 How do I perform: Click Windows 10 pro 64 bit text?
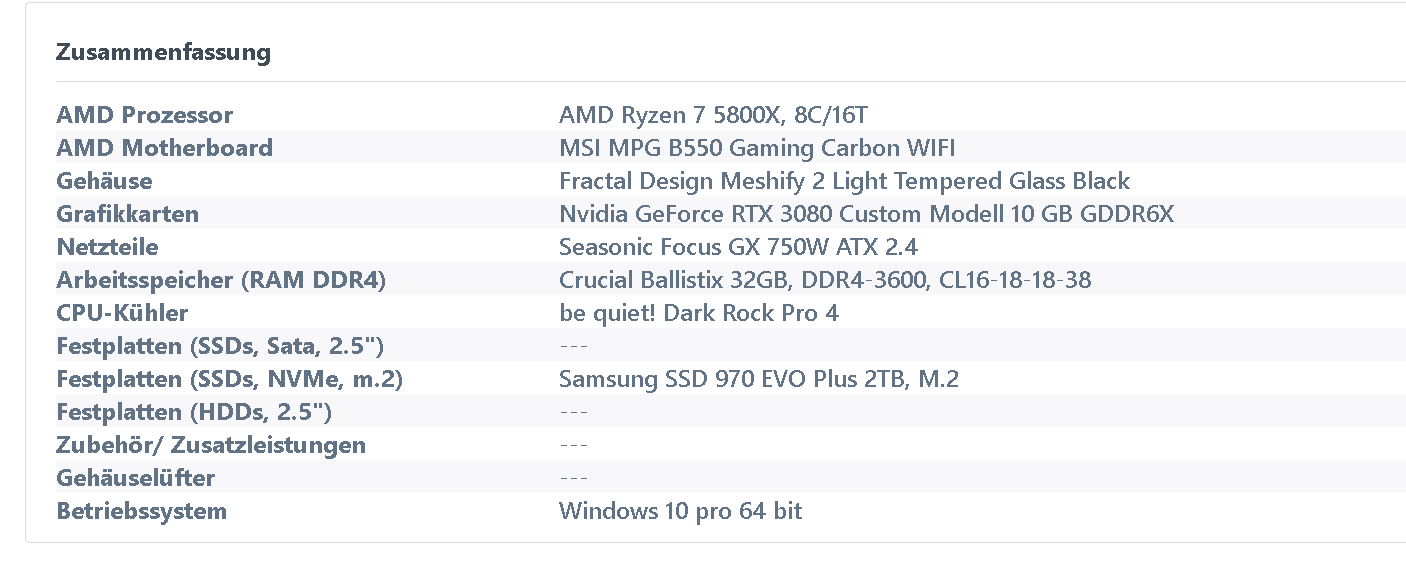680,511
